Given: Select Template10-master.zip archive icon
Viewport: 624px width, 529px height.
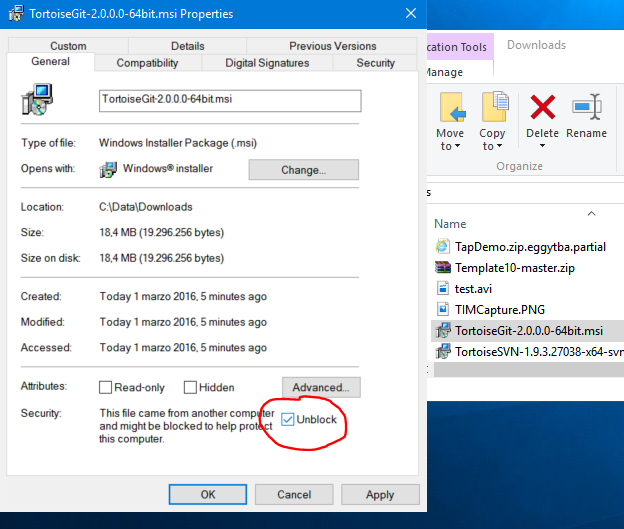Looking at the screenshot, I should tap(442, 267).
